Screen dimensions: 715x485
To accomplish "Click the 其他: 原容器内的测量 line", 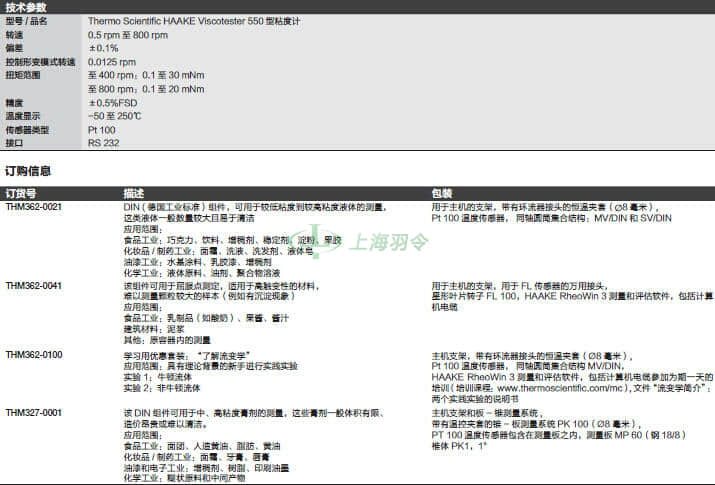I will point(167,340).
